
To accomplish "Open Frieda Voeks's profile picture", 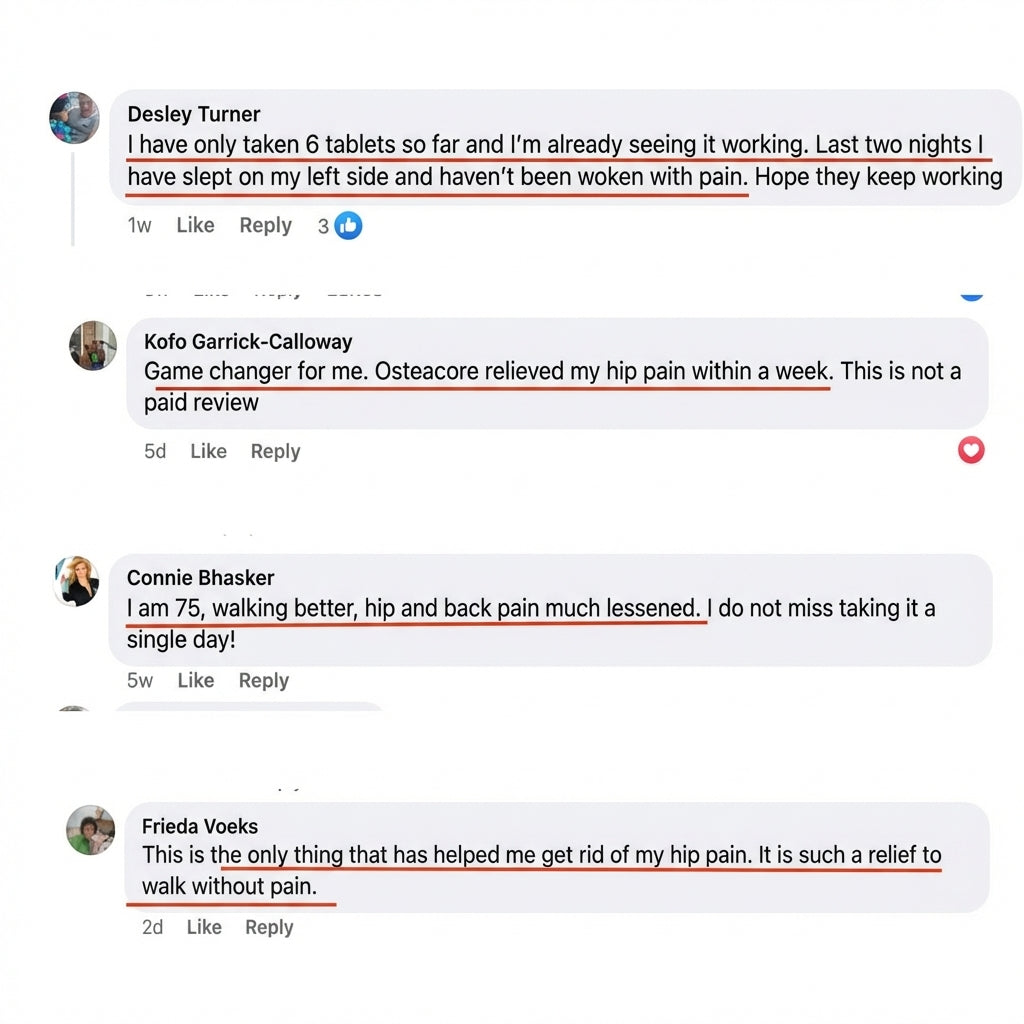I will [91, 829].
